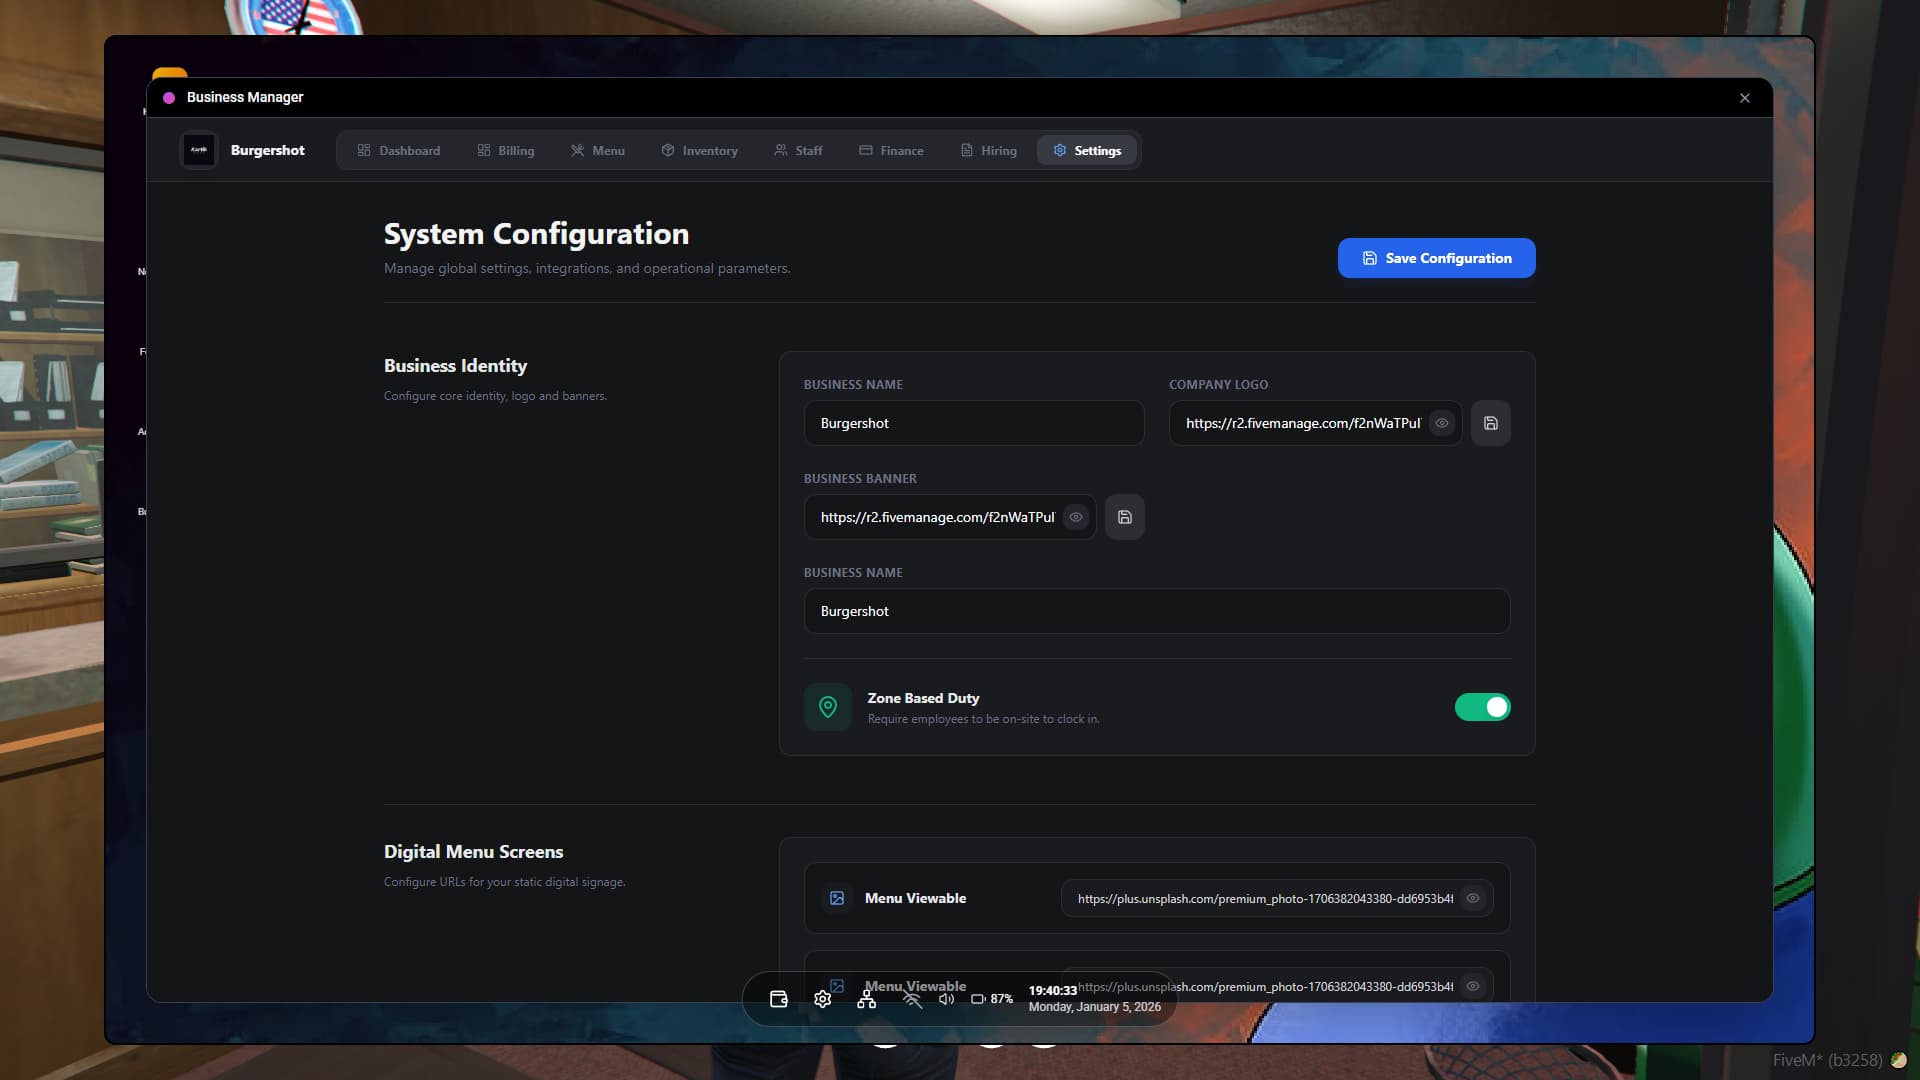1920x1080 pixels.
Task: Click the Wi-Fi off icon in dock
Action: click(x=912, y=999)
